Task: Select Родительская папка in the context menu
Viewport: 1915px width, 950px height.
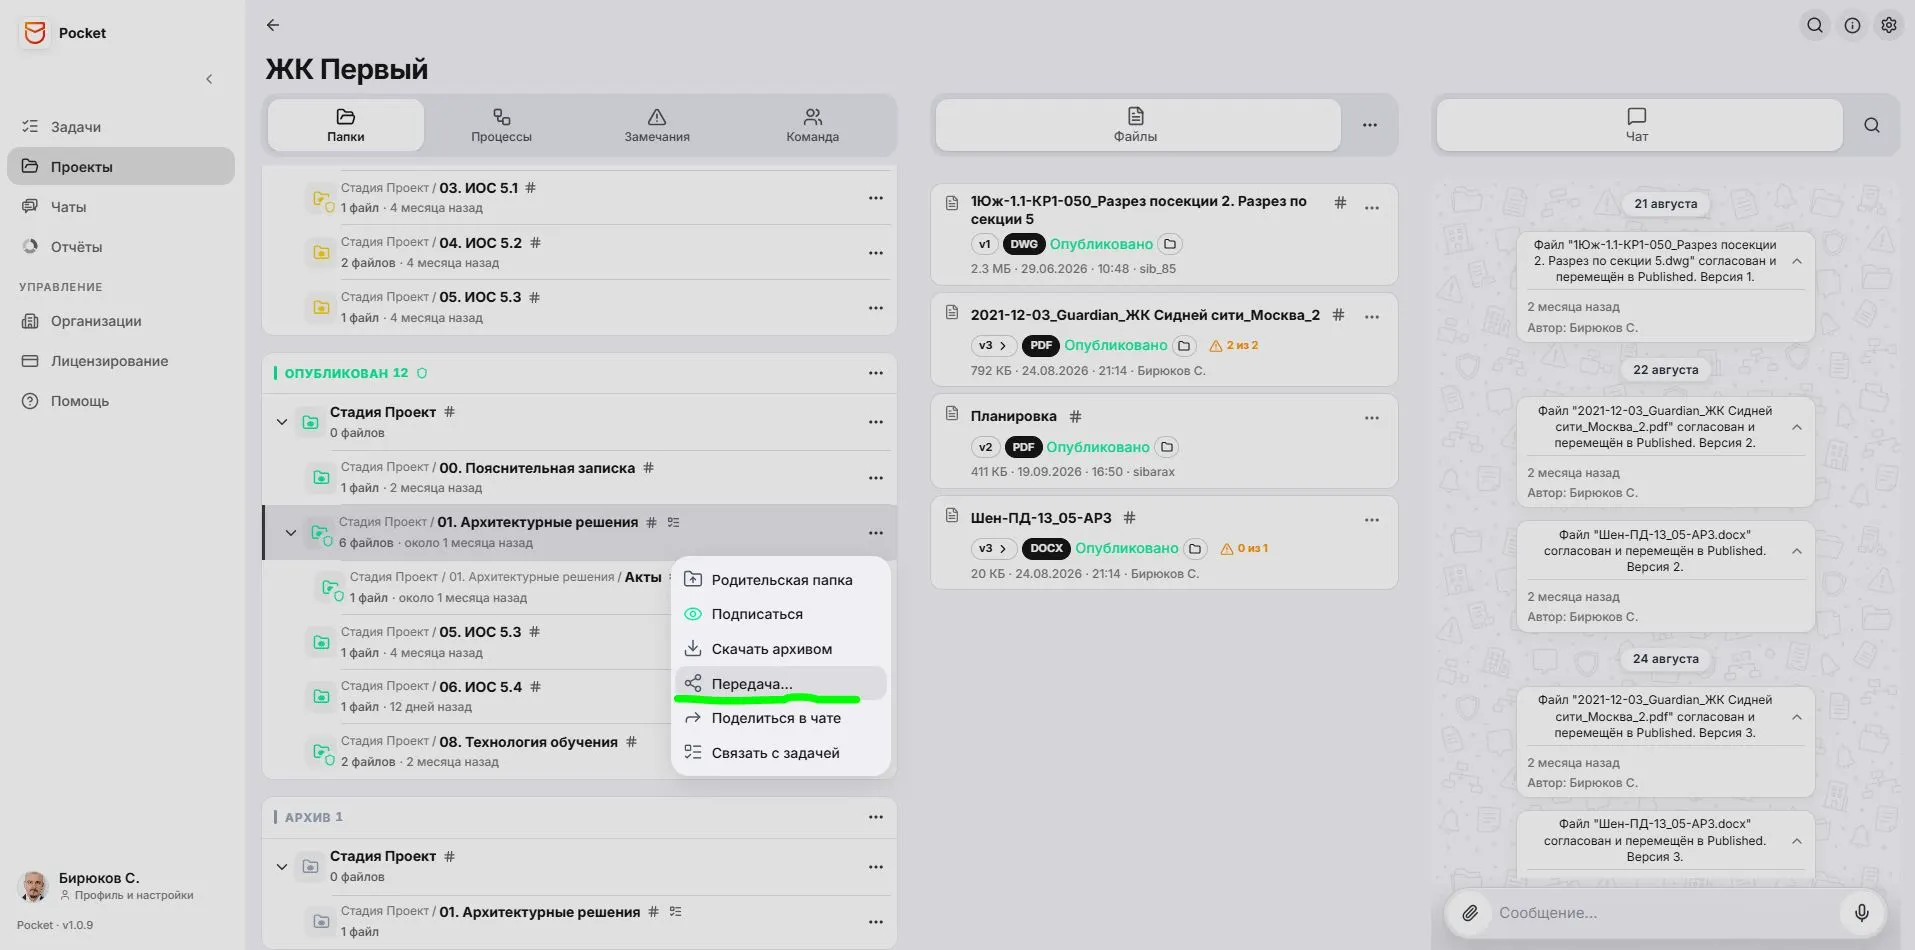Action: [781, 580]
